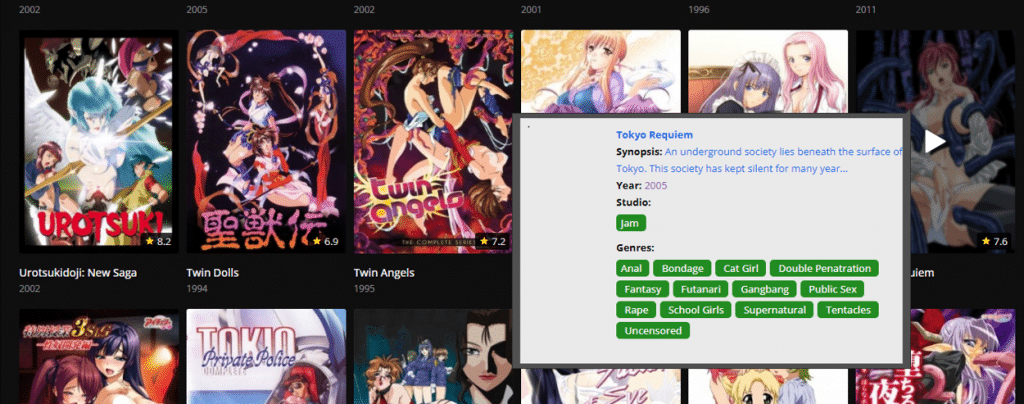Viewport: 1024px width, 404px height.
Task: Click the 1994 year under Twin Dolls
Action: click(197, 288)
